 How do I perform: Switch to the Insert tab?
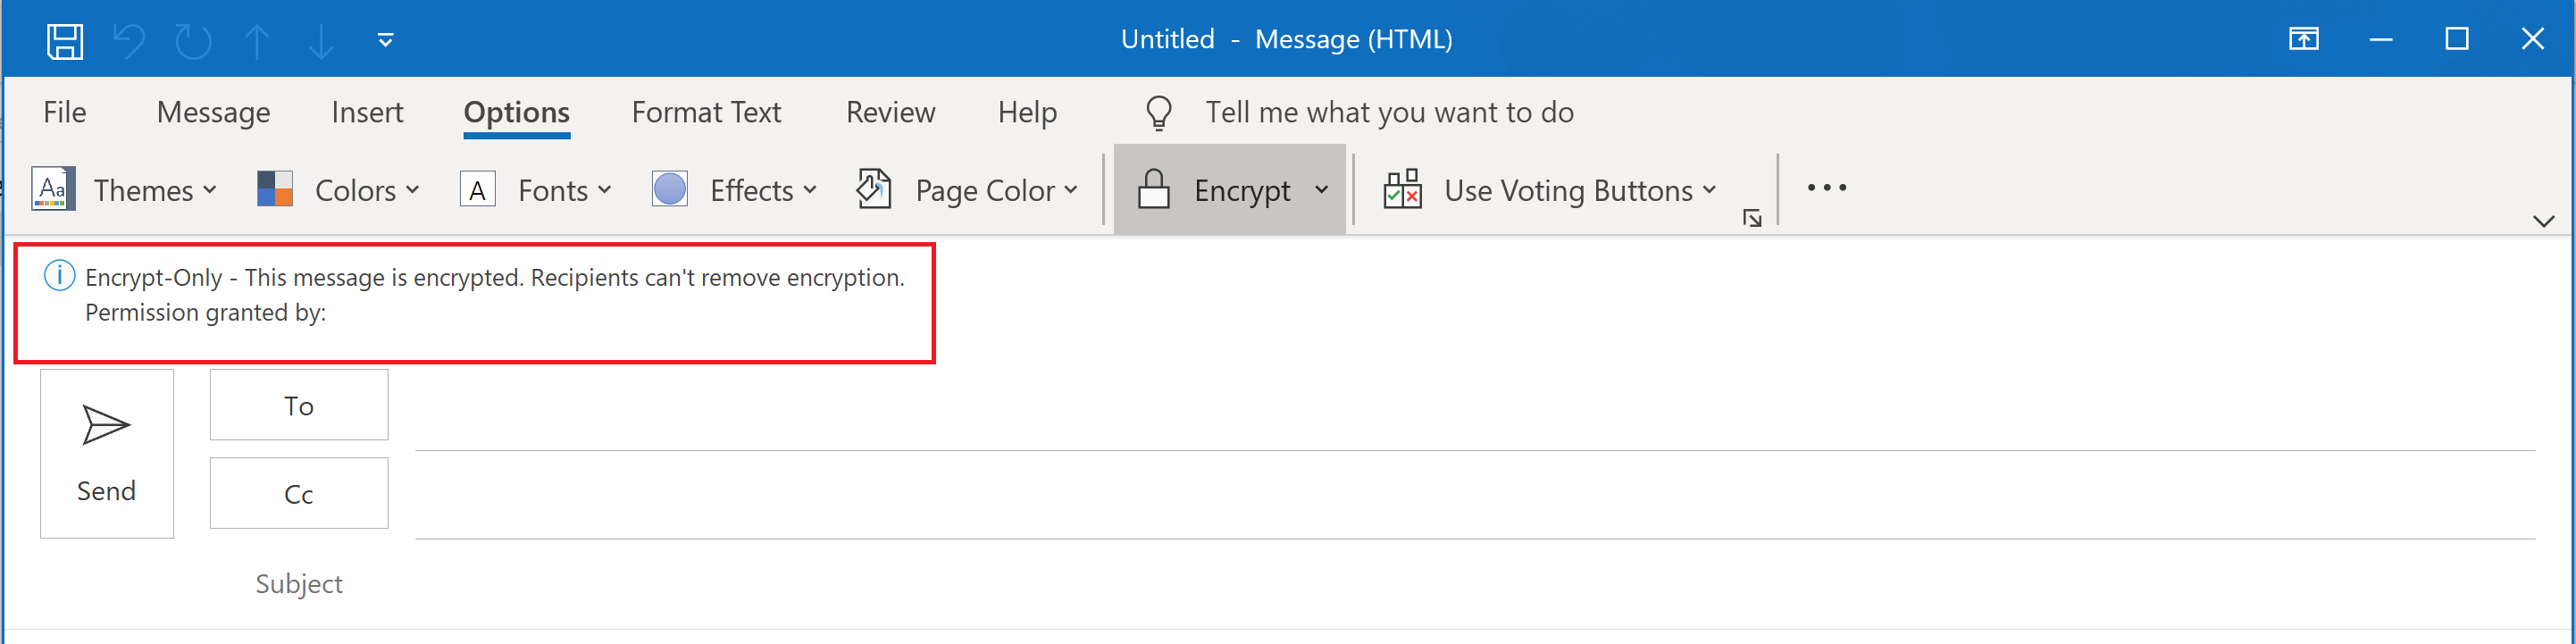click(367, 112)
